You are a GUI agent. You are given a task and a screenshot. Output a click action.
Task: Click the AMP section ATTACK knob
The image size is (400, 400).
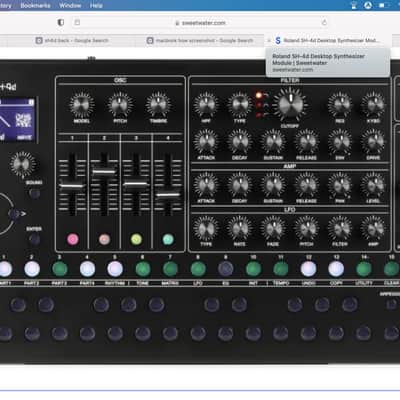pyautogui.click(x=206, y=185)
